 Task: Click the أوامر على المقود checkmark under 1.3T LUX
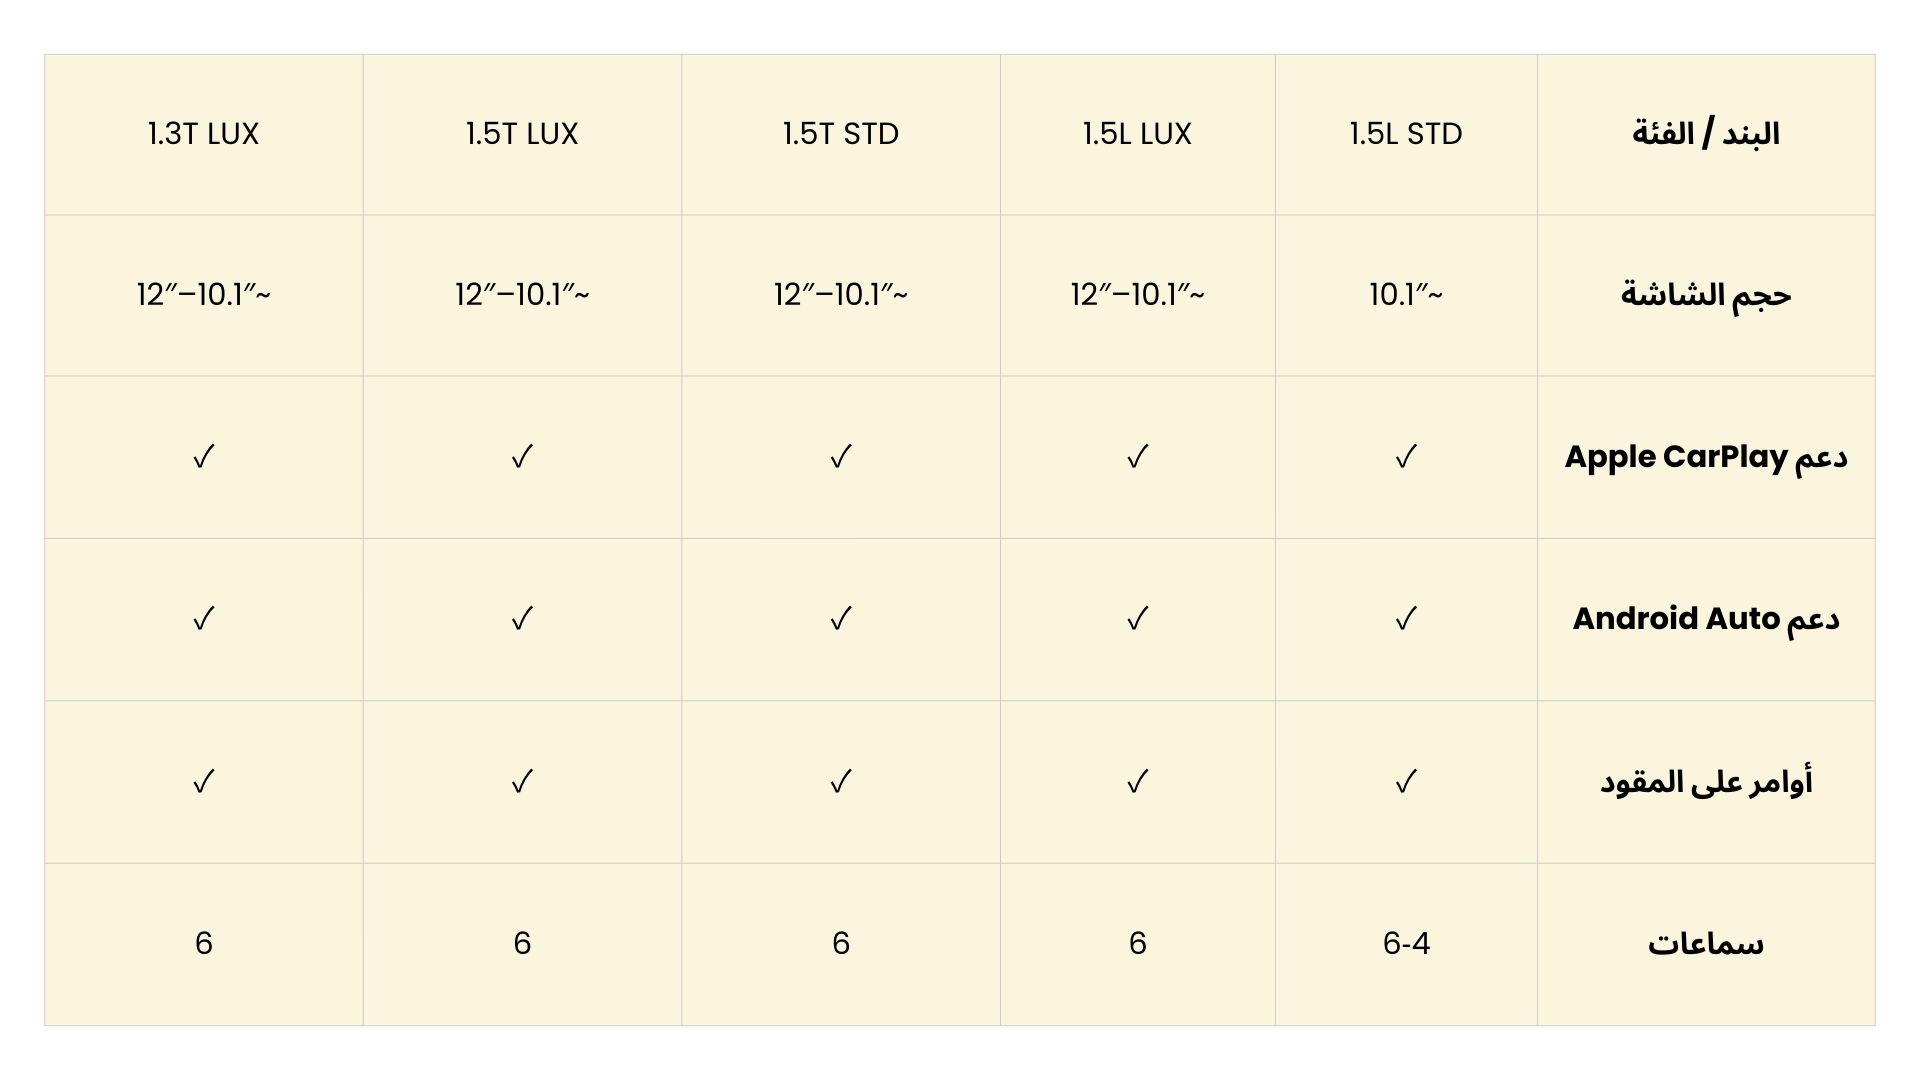click(x=203, y=781)
